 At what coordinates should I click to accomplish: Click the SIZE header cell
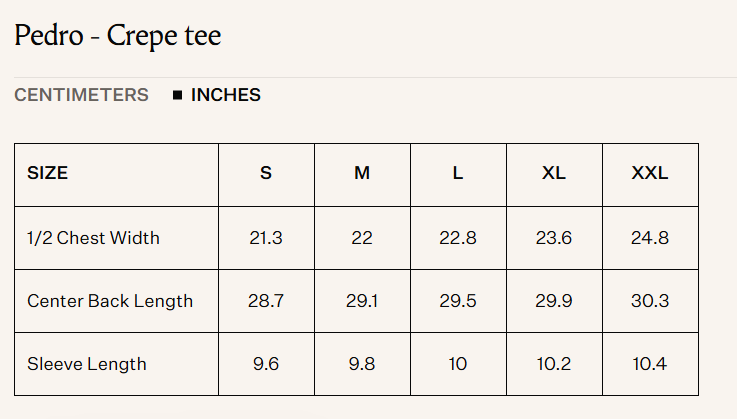48,173
